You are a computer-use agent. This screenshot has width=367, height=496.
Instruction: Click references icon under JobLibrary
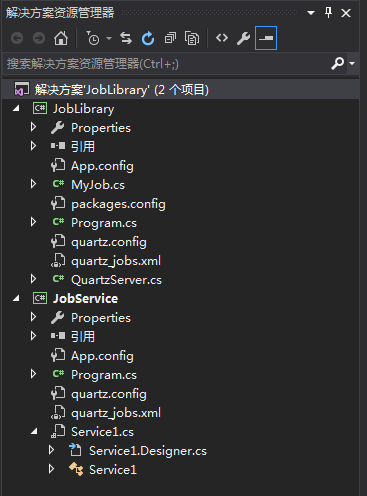58,146
